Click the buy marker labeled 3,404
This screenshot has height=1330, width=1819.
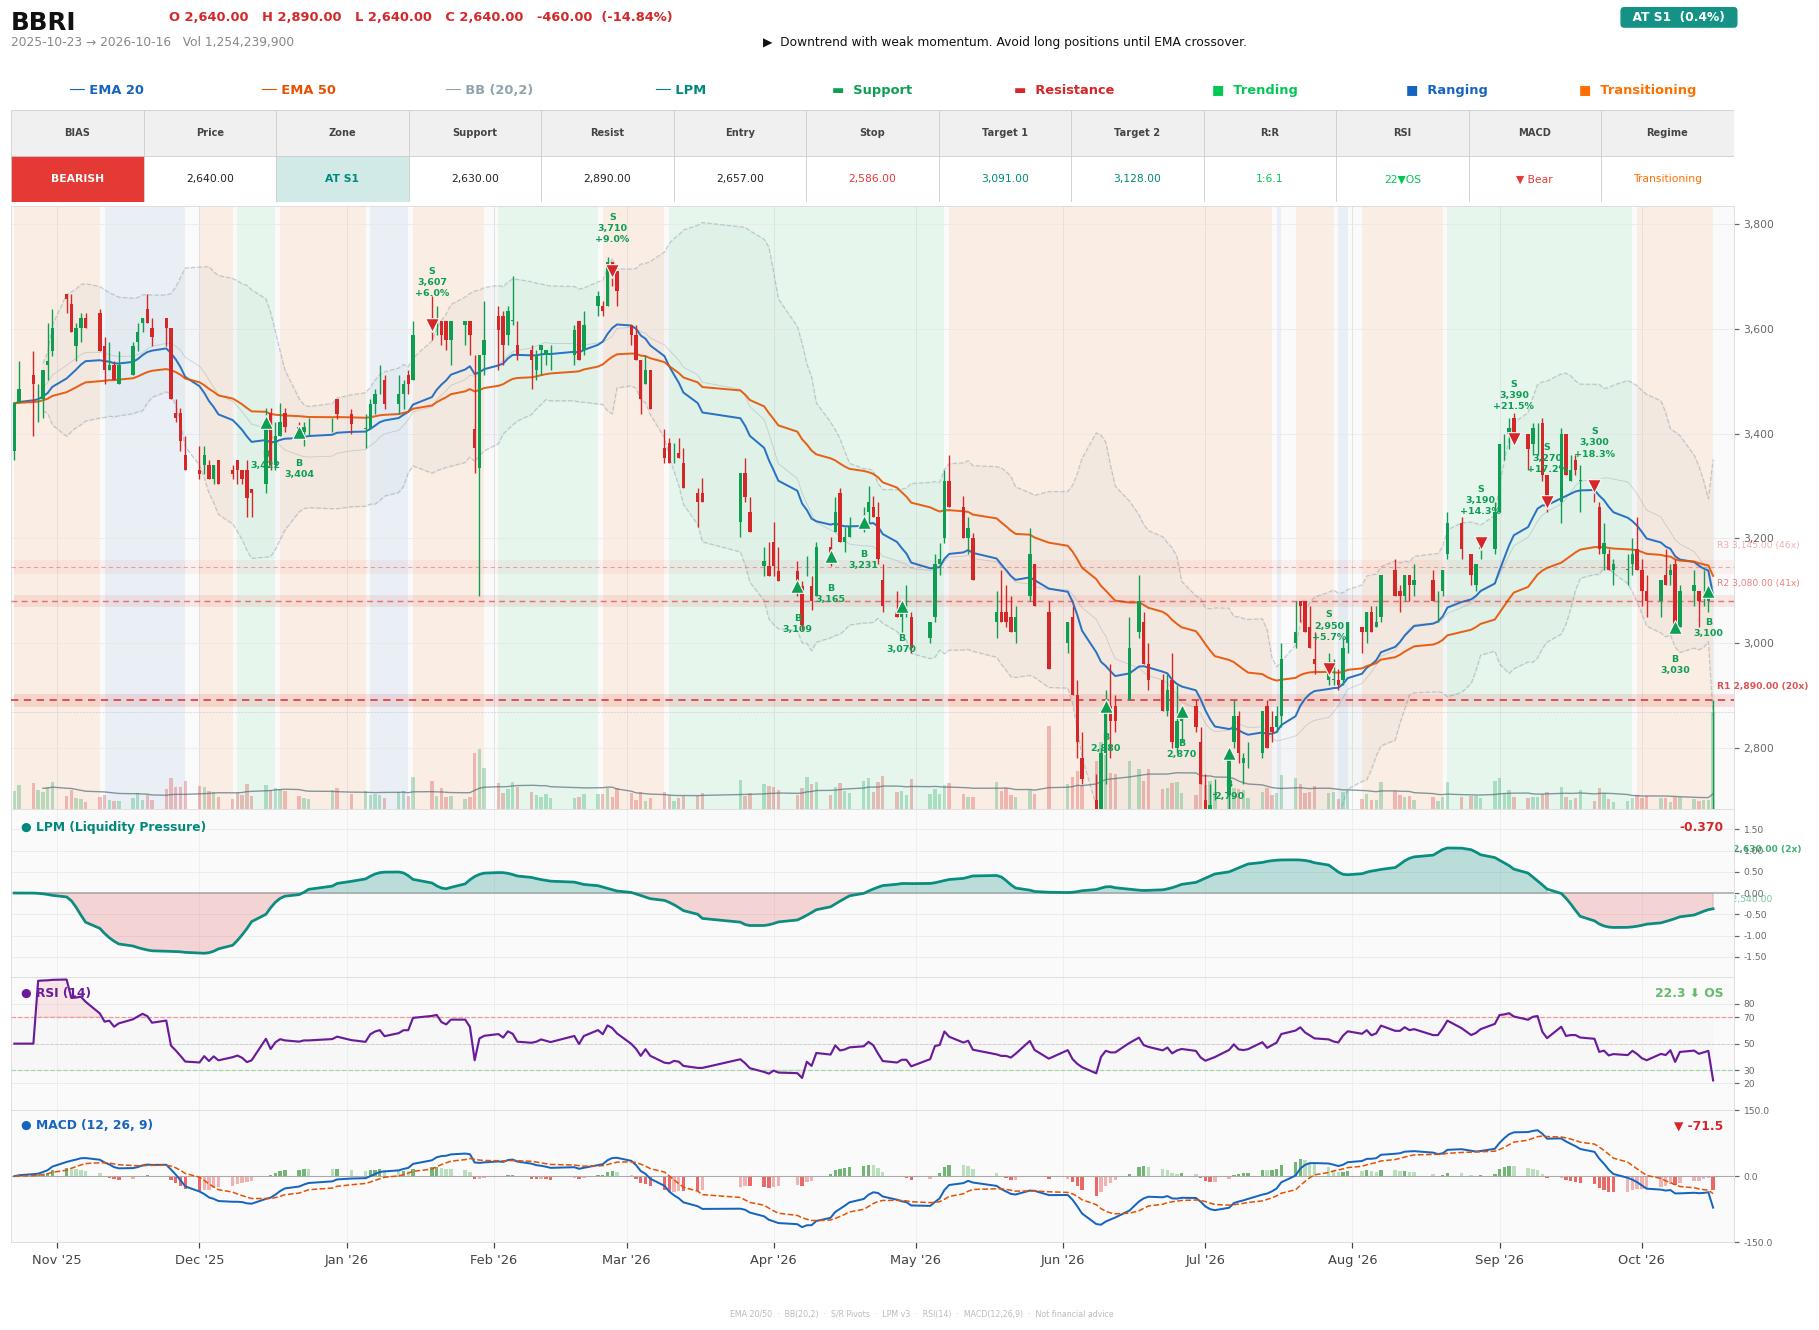pos(299,433)
